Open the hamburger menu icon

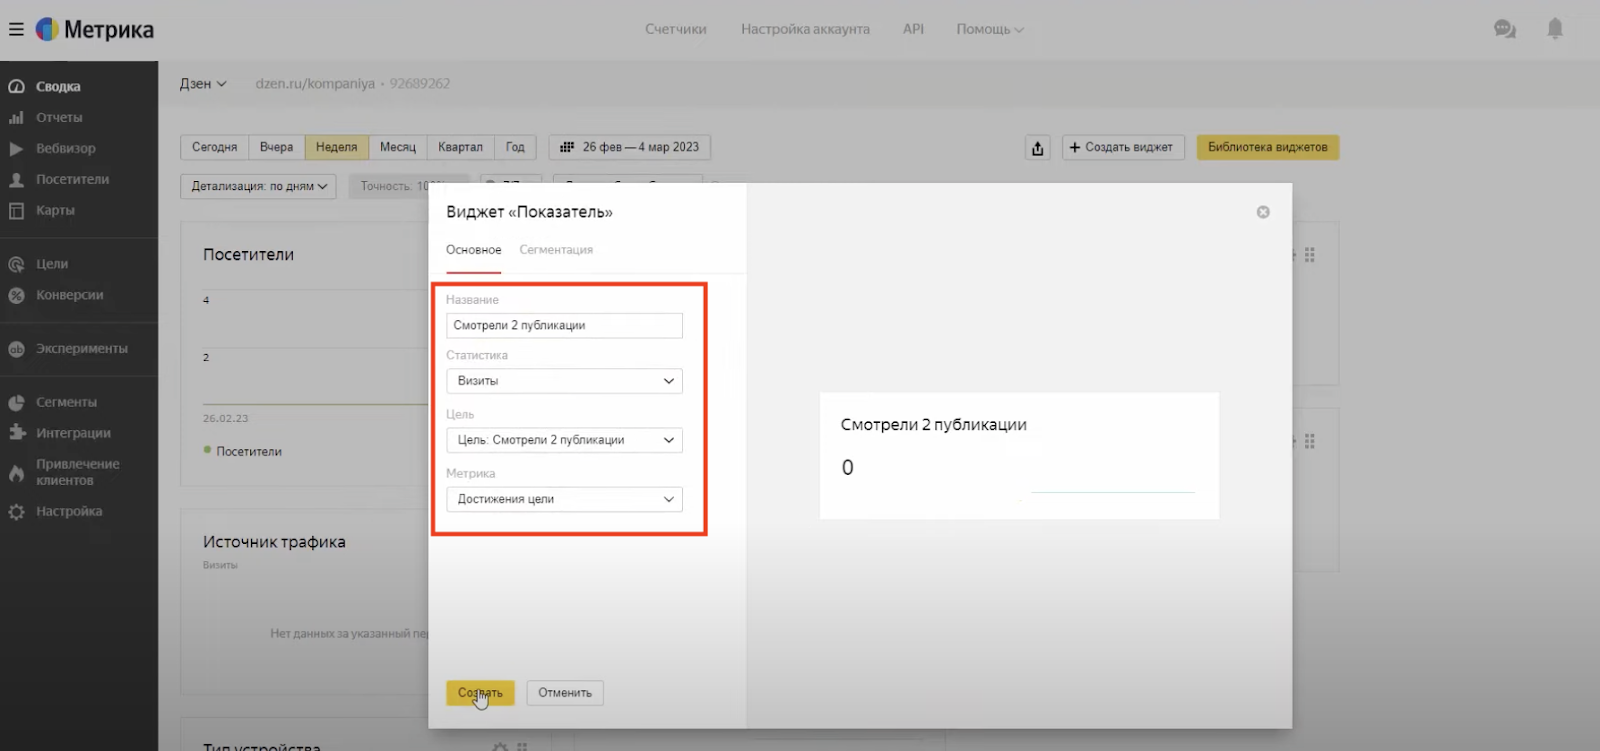point(16,29)
